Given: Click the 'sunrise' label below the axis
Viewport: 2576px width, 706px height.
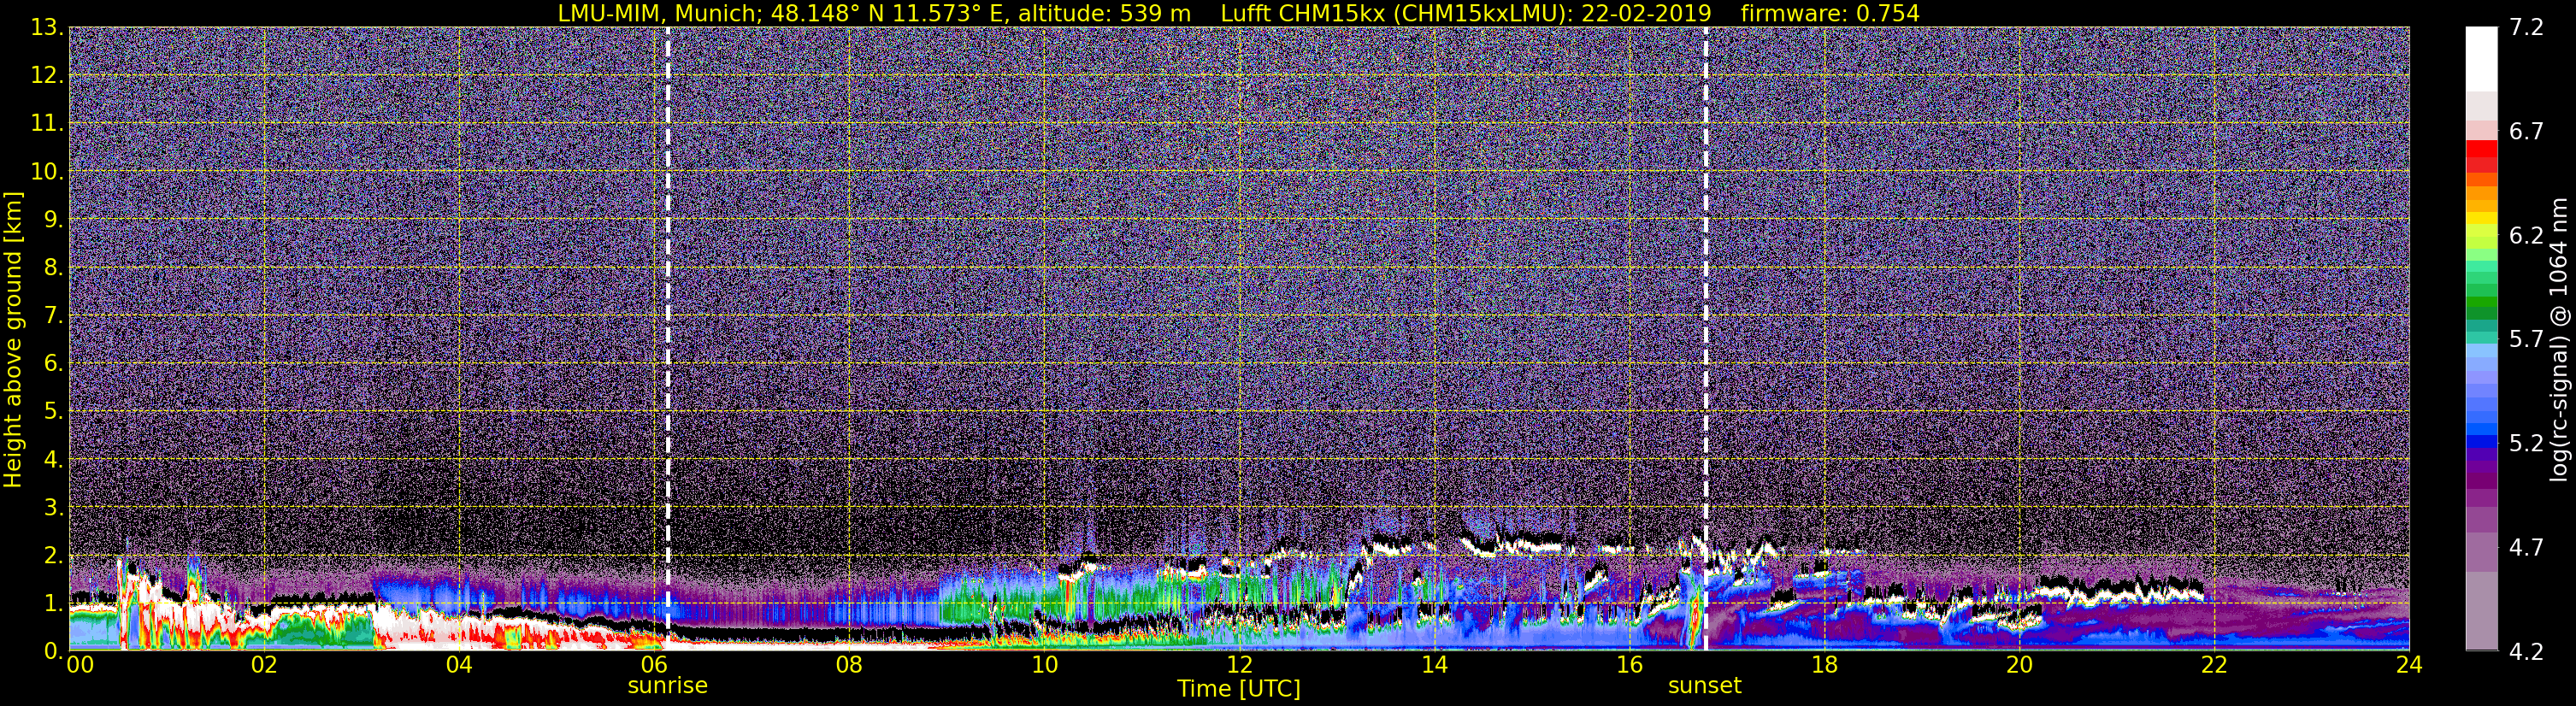Looking at the screenshot, I should pyautogui.click(x=667, y=686).
